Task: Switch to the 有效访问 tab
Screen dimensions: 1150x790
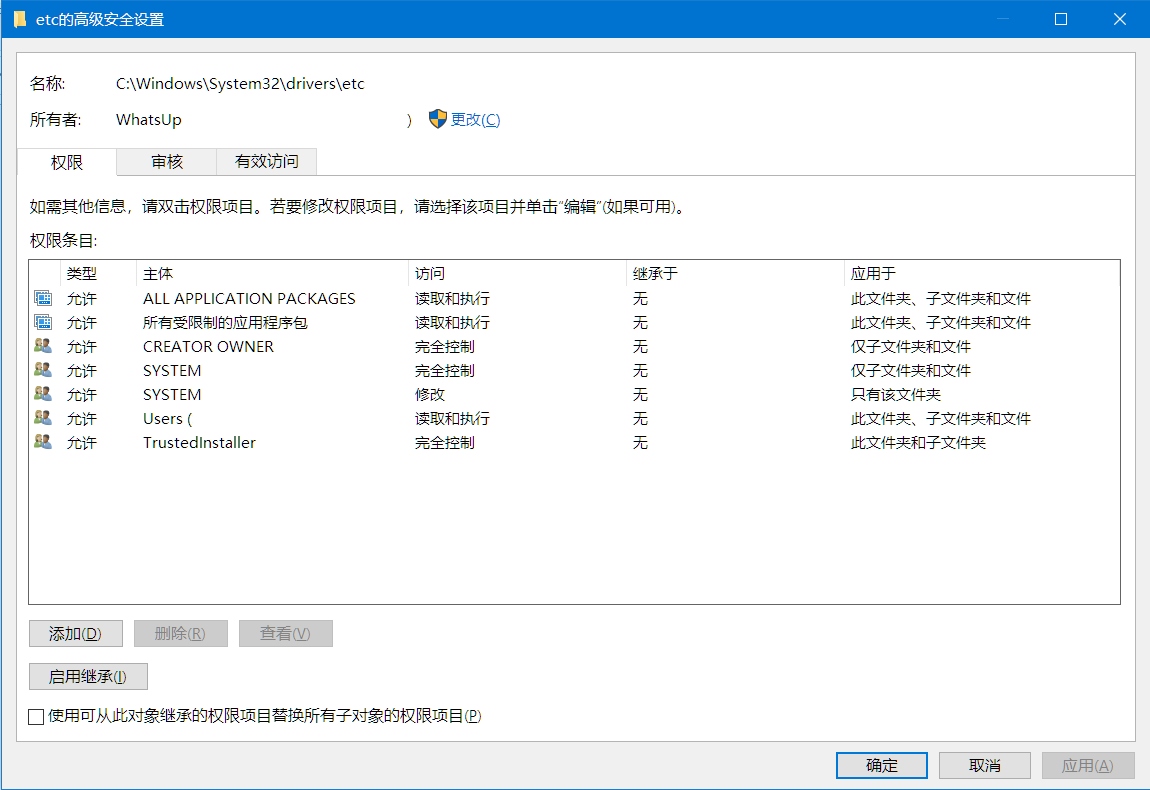Action: tap(266, 161)
